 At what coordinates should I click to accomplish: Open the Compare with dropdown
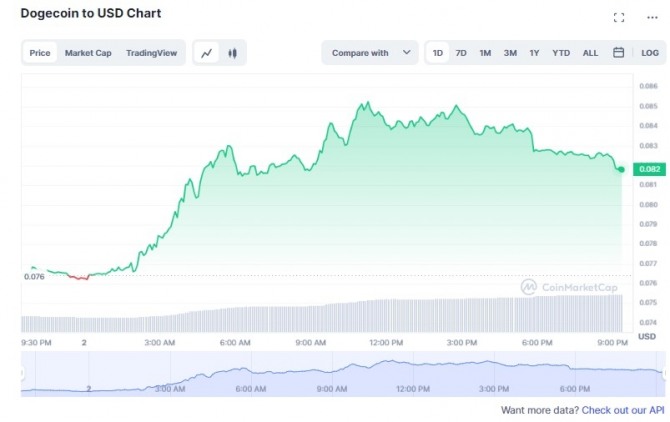tap(370, 53)
